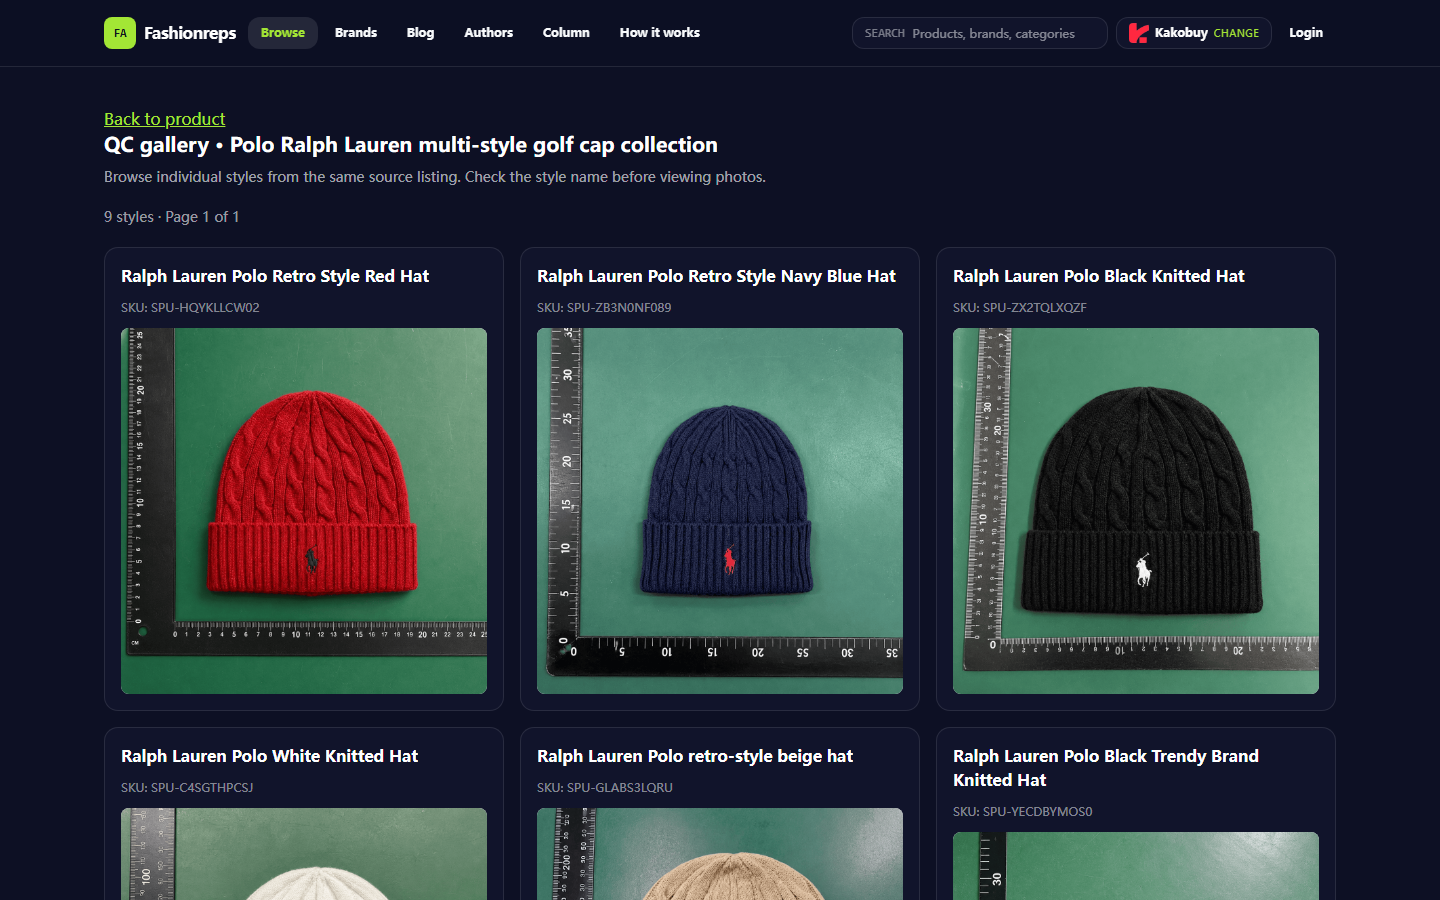1440x900 pixels.
Task: Click the Black Trendy Brand Knitted Hat title
Action: [x=1106, y=768]
